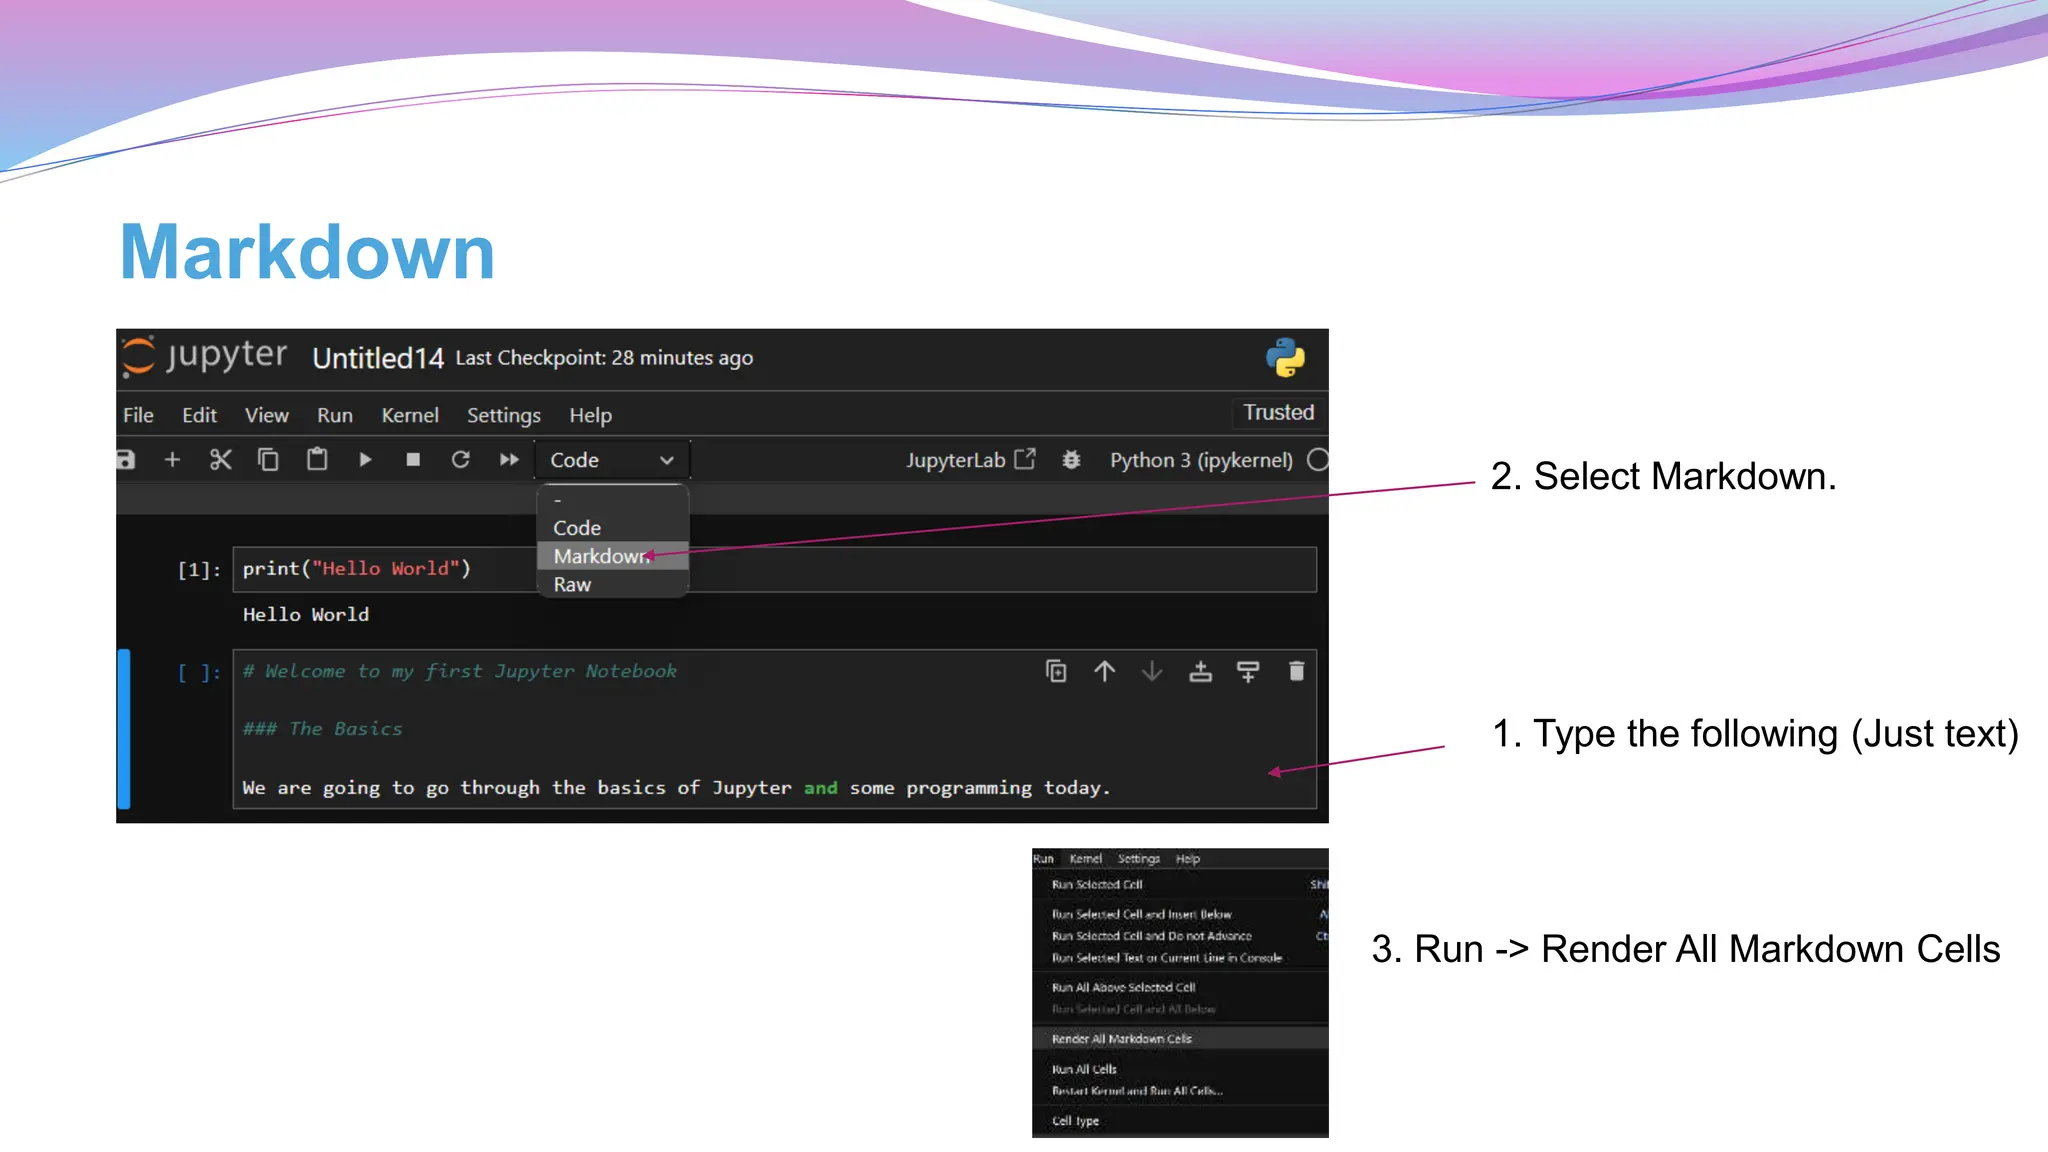The image size is (2048, 1152).
Task: Open the Run menu in main notebook
Action: point(335,415)
